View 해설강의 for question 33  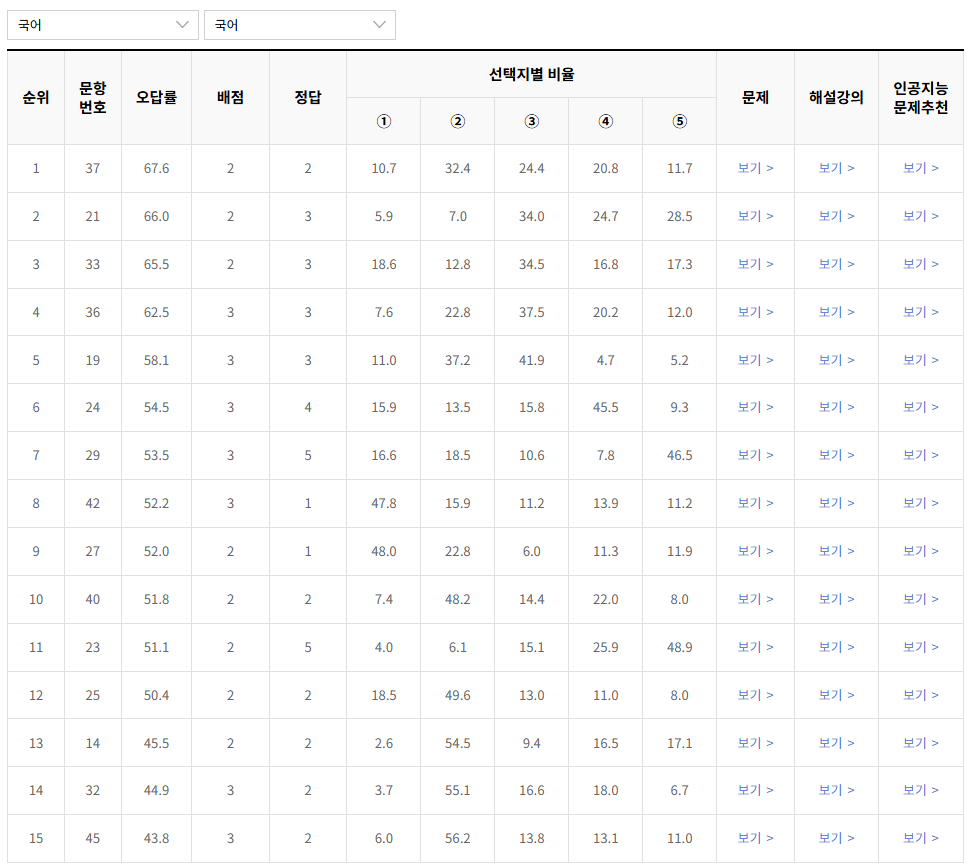pyautogui.click(x=835, y=264)
